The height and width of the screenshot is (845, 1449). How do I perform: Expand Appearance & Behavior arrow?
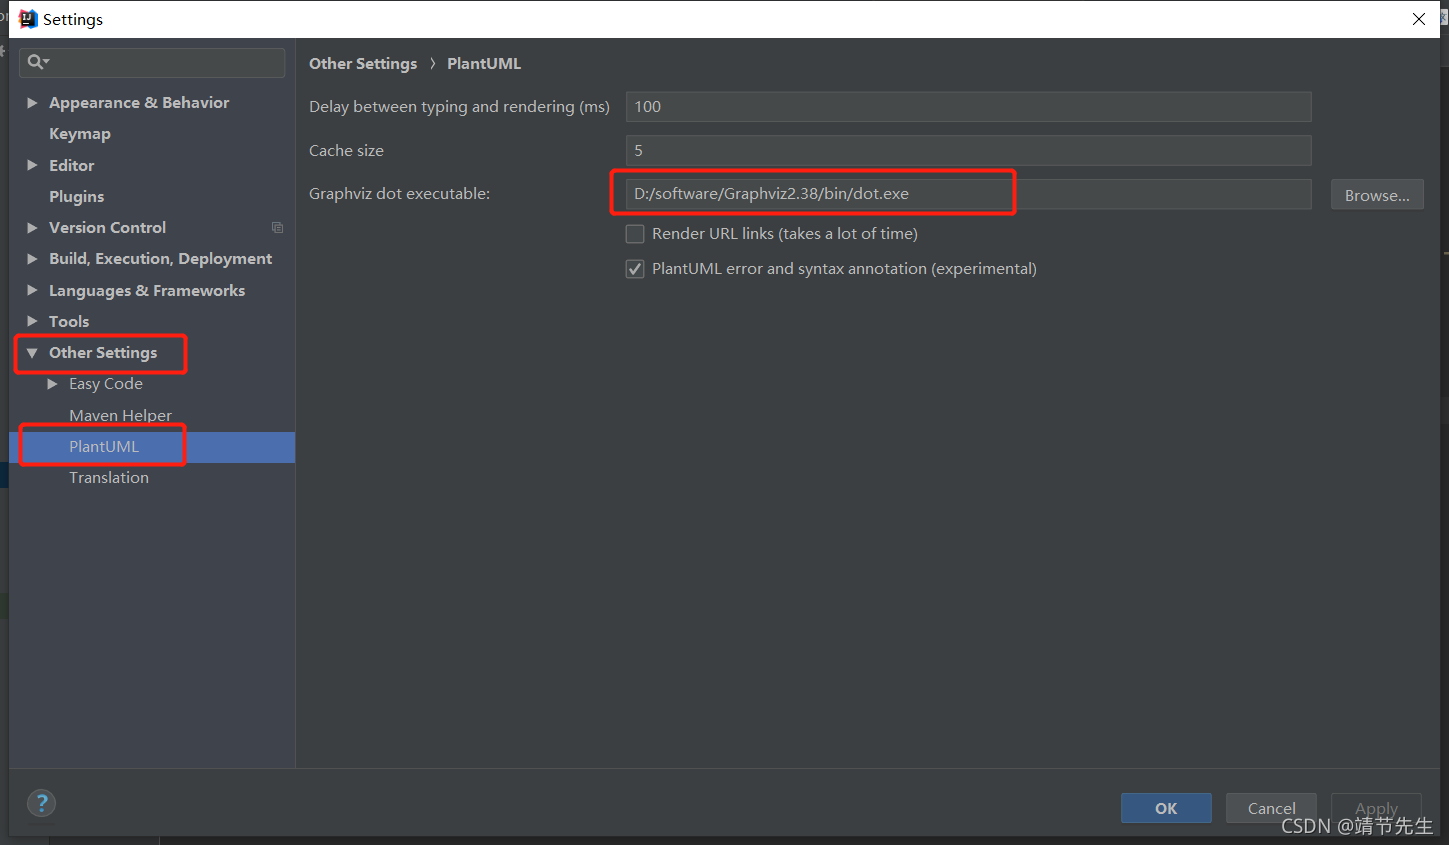[x=32, y=103]
